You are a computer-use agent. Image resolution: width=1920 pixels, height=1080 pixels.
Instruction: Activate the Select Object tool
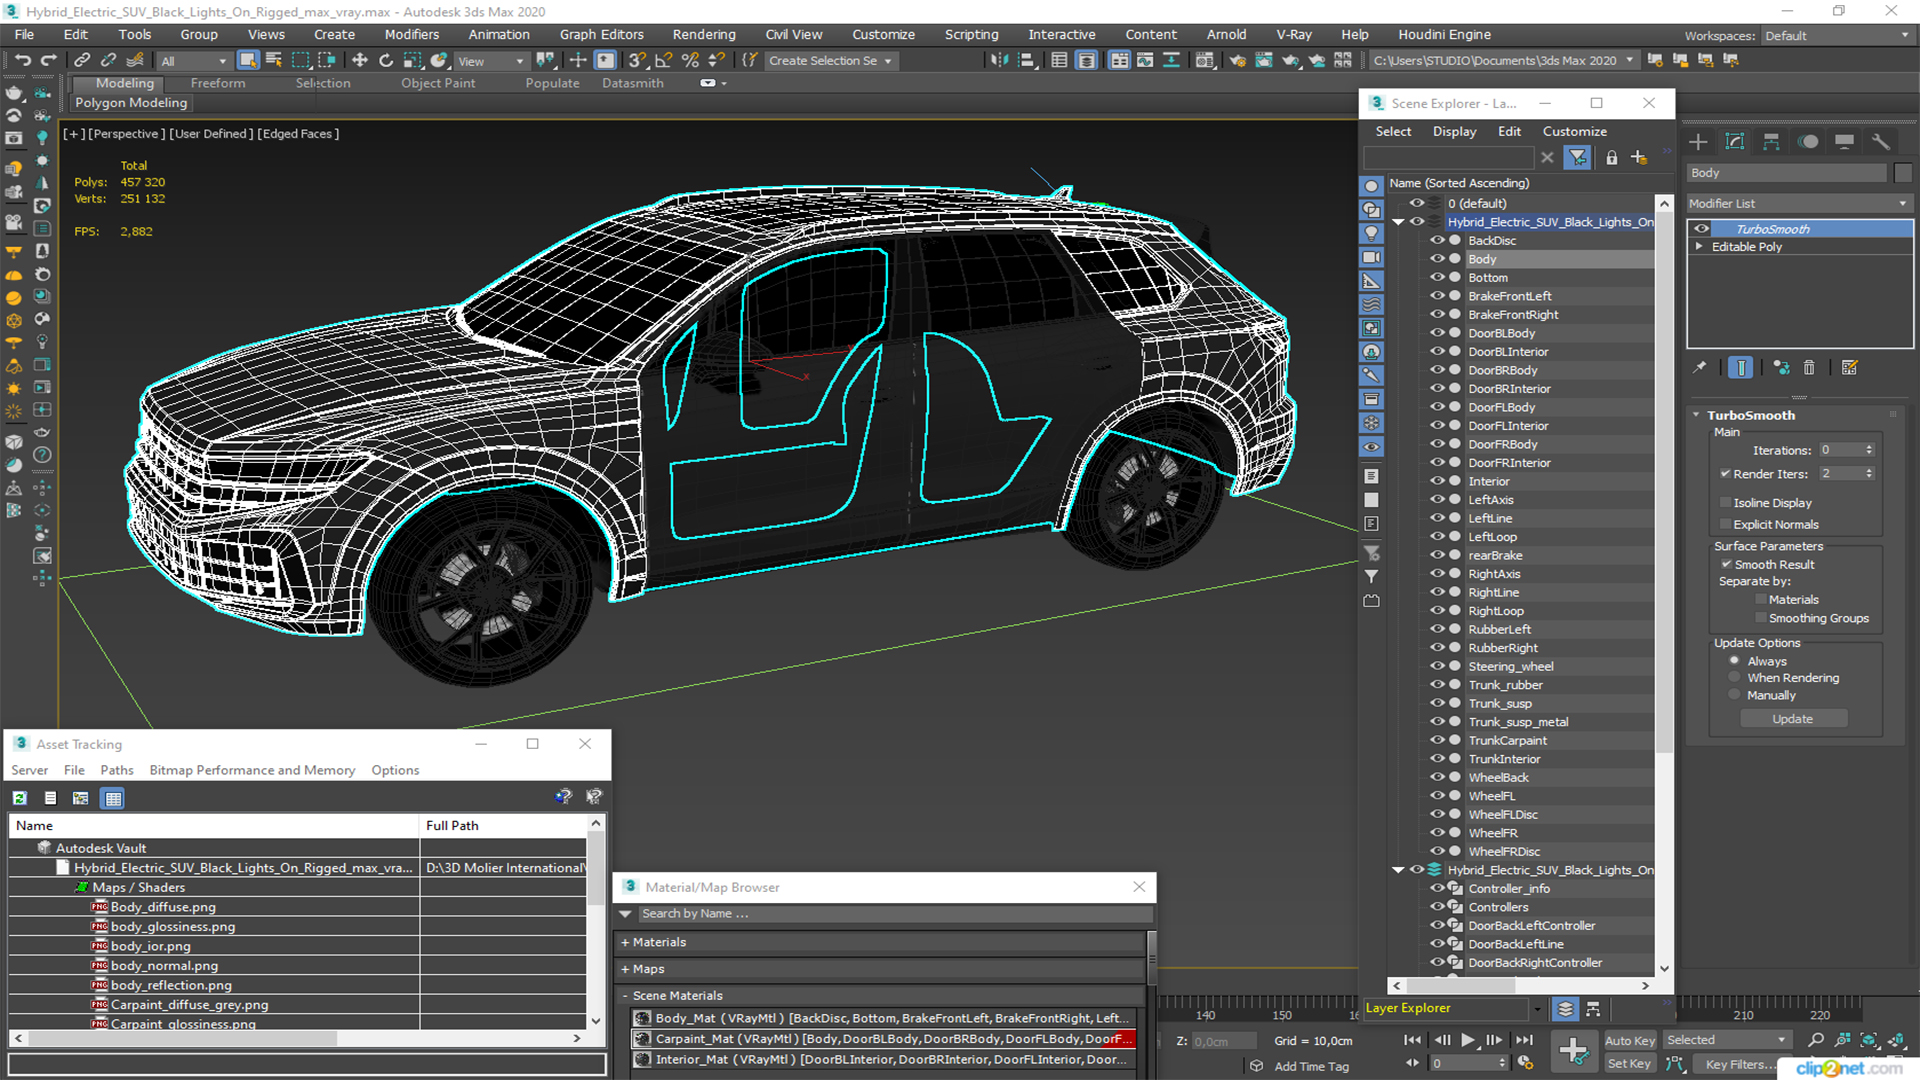248,61
